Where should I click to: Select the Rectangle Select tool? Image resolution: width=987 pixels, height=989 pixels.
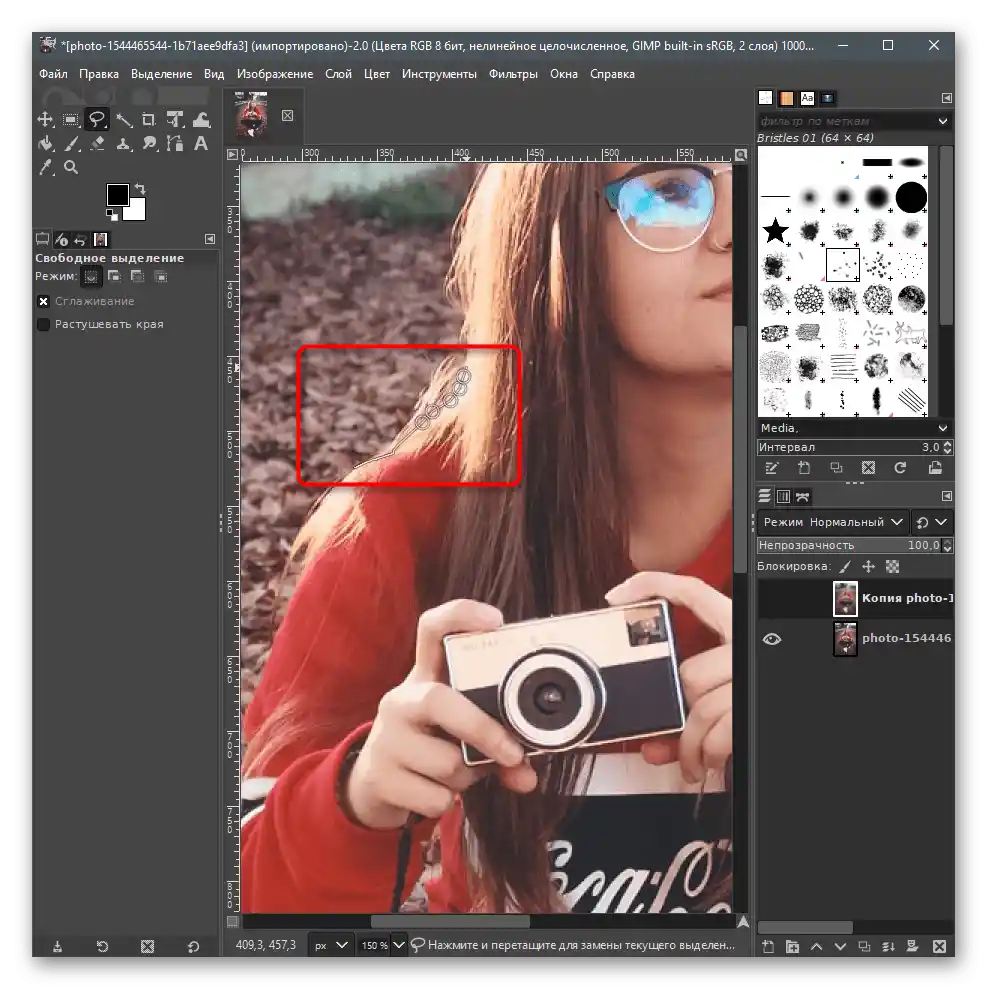pos(71,119)
